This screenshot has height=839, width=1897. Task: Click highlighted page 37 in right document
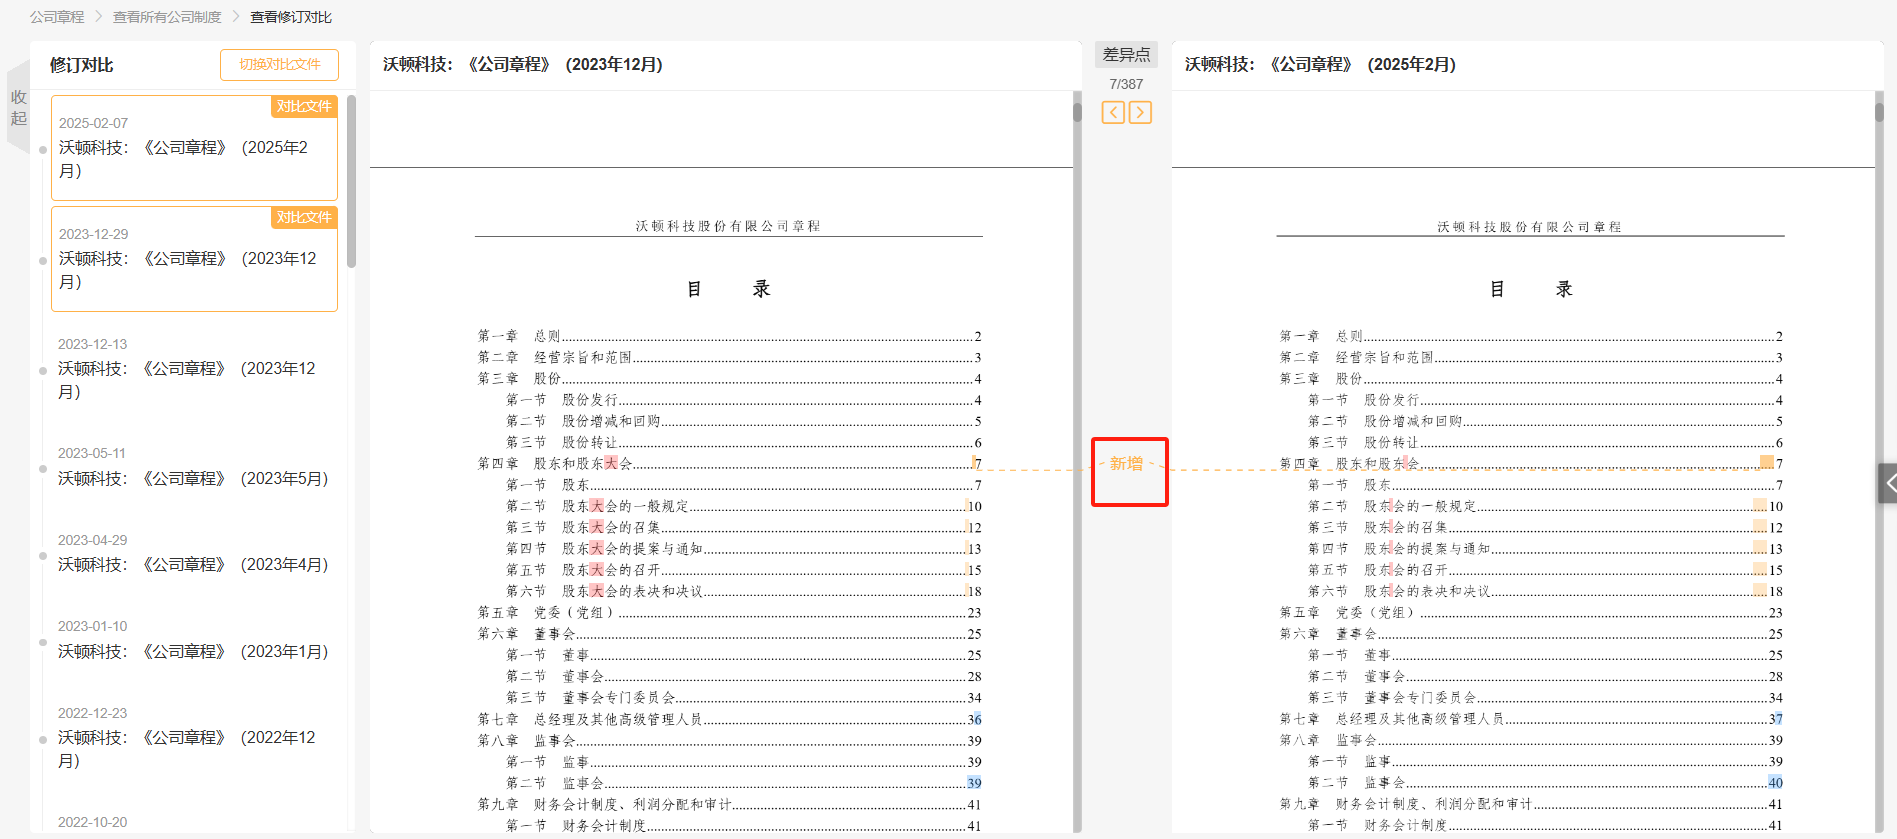tap(1775, 719)
